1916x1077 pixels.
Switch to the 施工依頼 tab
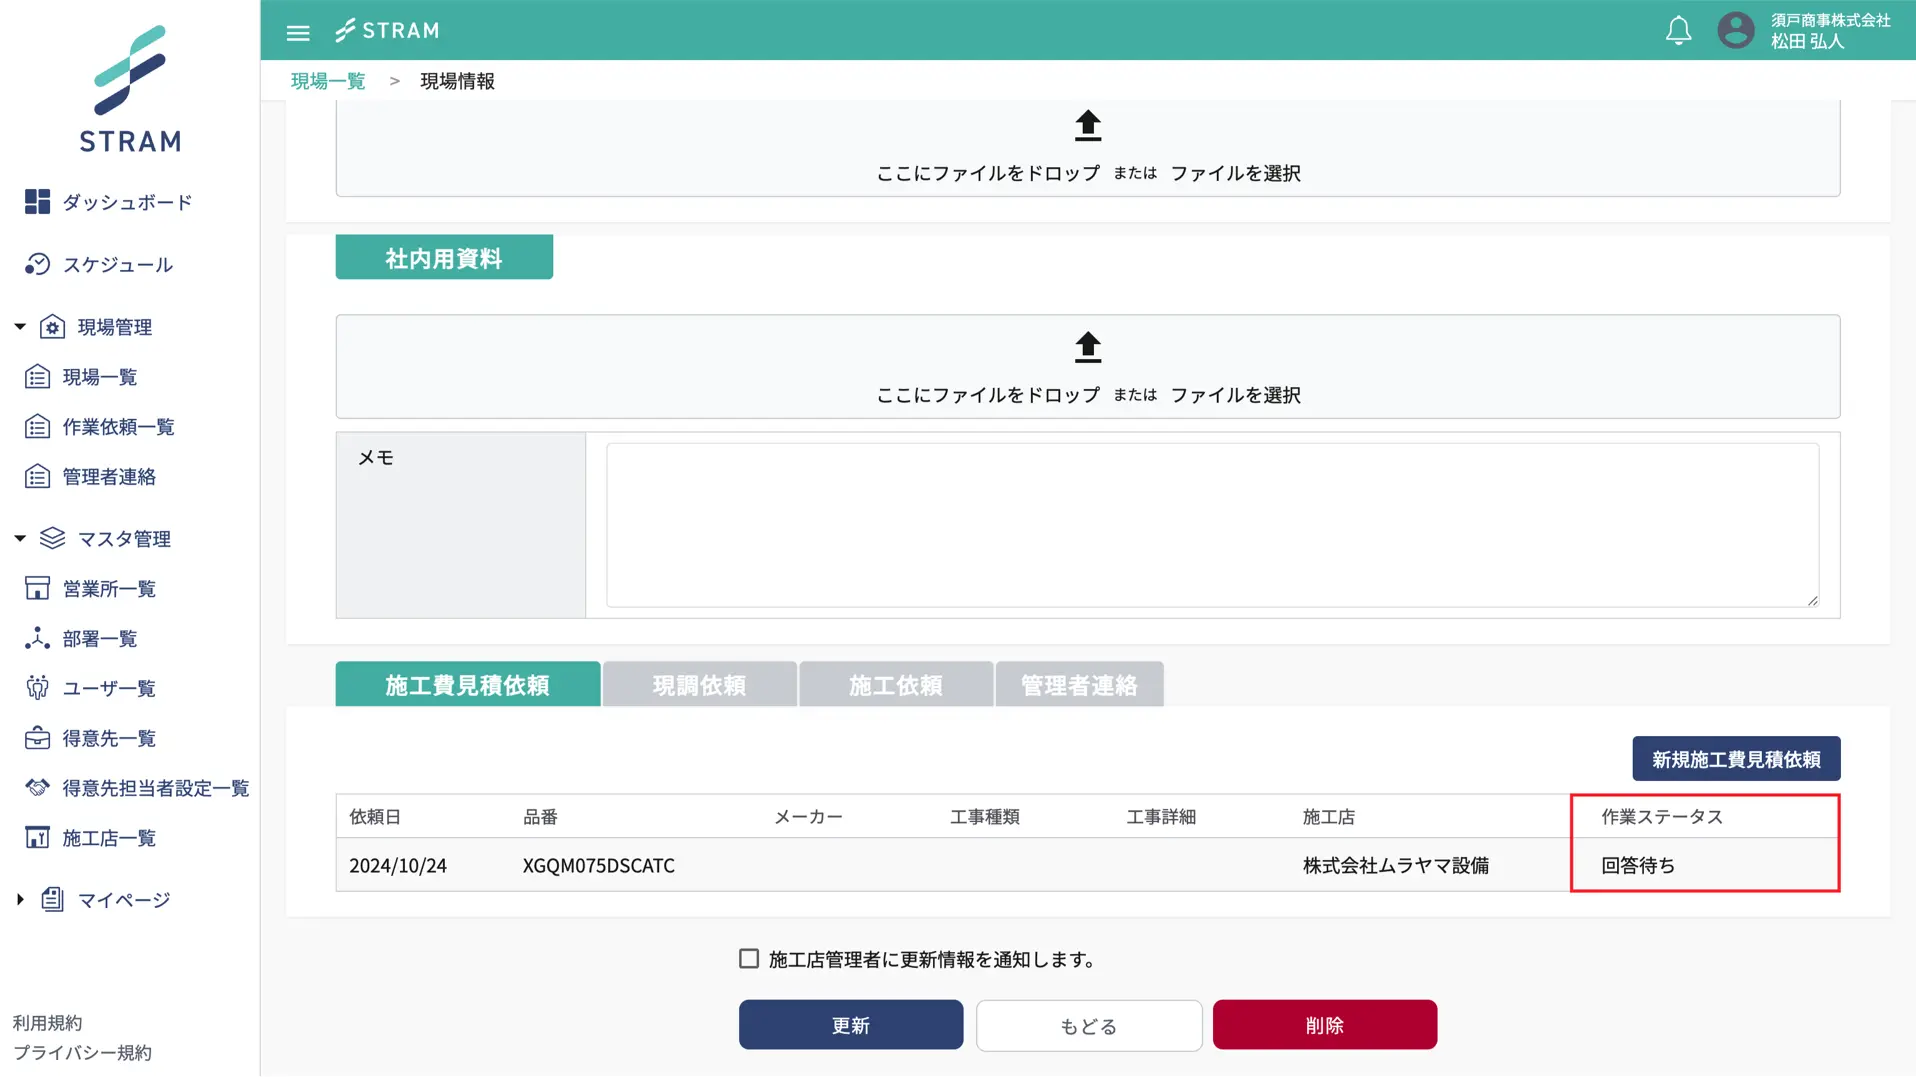895,684
